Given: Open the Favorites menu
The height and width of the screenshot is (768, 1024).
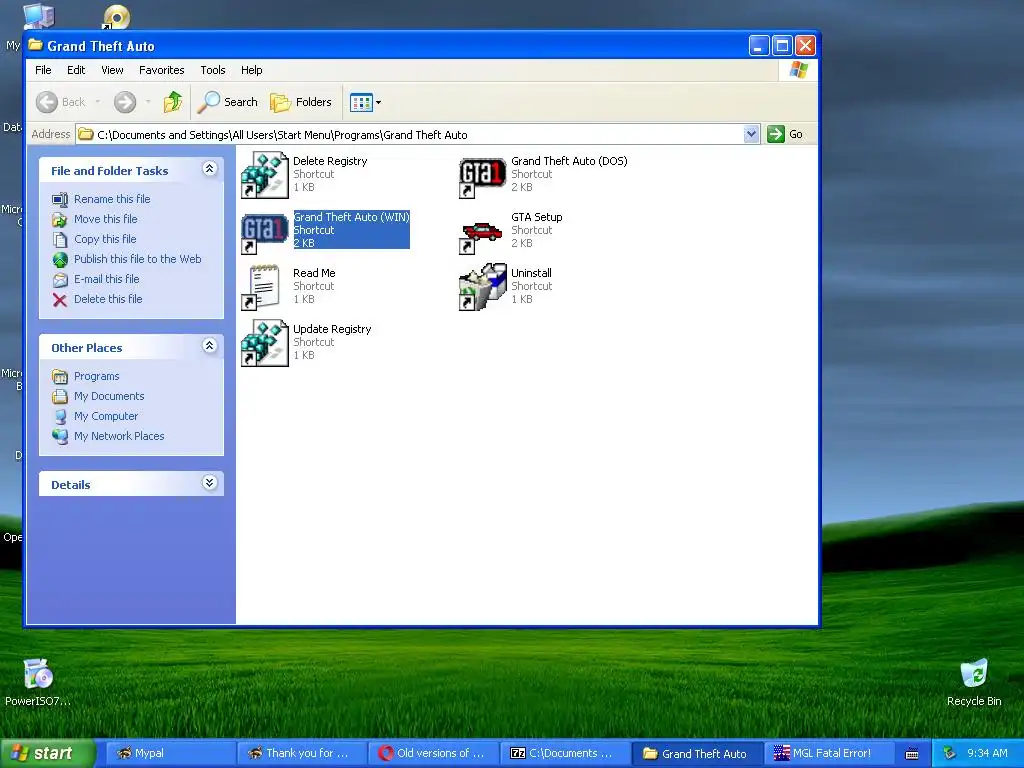Looking at the screenshot, I should (x=161, y=70).
